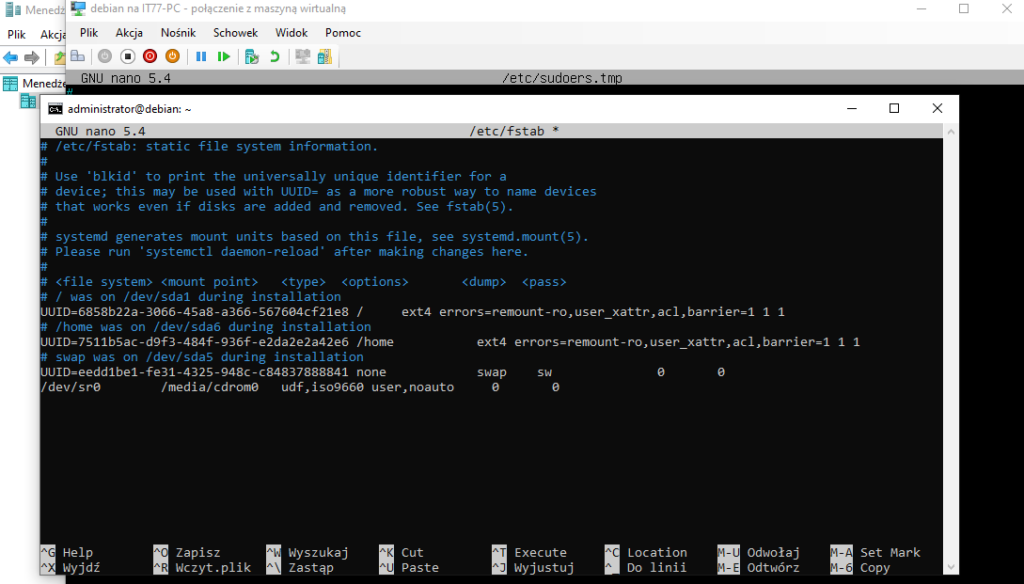Reset the VM using the green play icon
Image resolution: width=1024 pixels, height=584 pixels.
coord(223,57)
